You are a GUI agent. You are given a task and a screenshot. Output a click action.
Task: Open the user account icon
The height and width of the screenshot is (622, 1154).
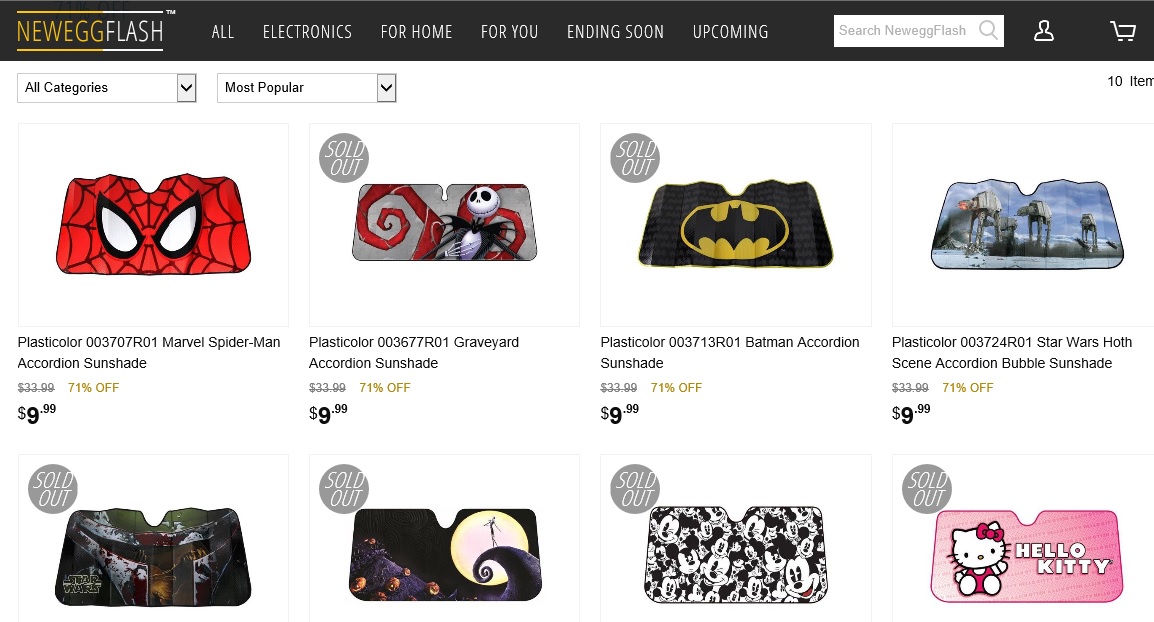(x=1044, y=31)
